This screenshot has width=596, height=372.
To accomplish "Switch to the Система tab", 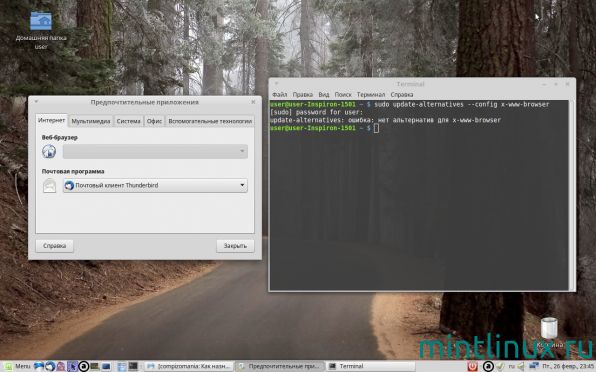I will tap(128, 121).
